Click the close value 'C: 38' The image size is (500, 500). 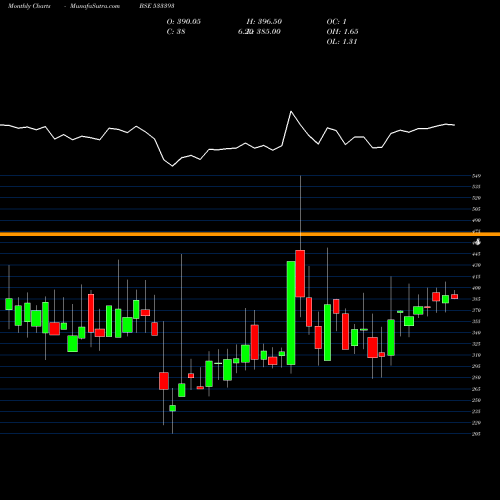[176, 32]
